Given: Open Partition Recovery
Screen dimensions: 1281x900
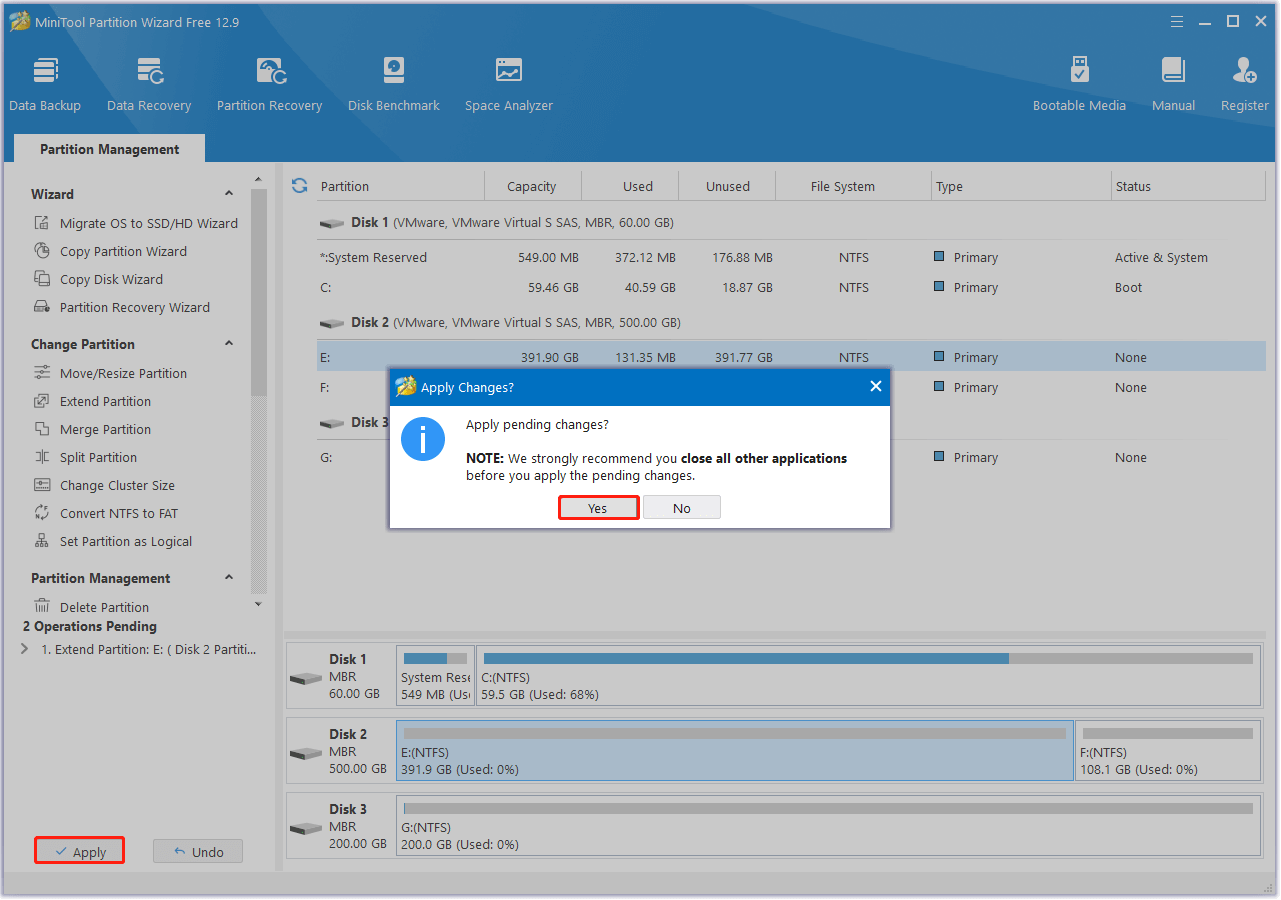Looking at the screenshot, I should pos(269,84).
